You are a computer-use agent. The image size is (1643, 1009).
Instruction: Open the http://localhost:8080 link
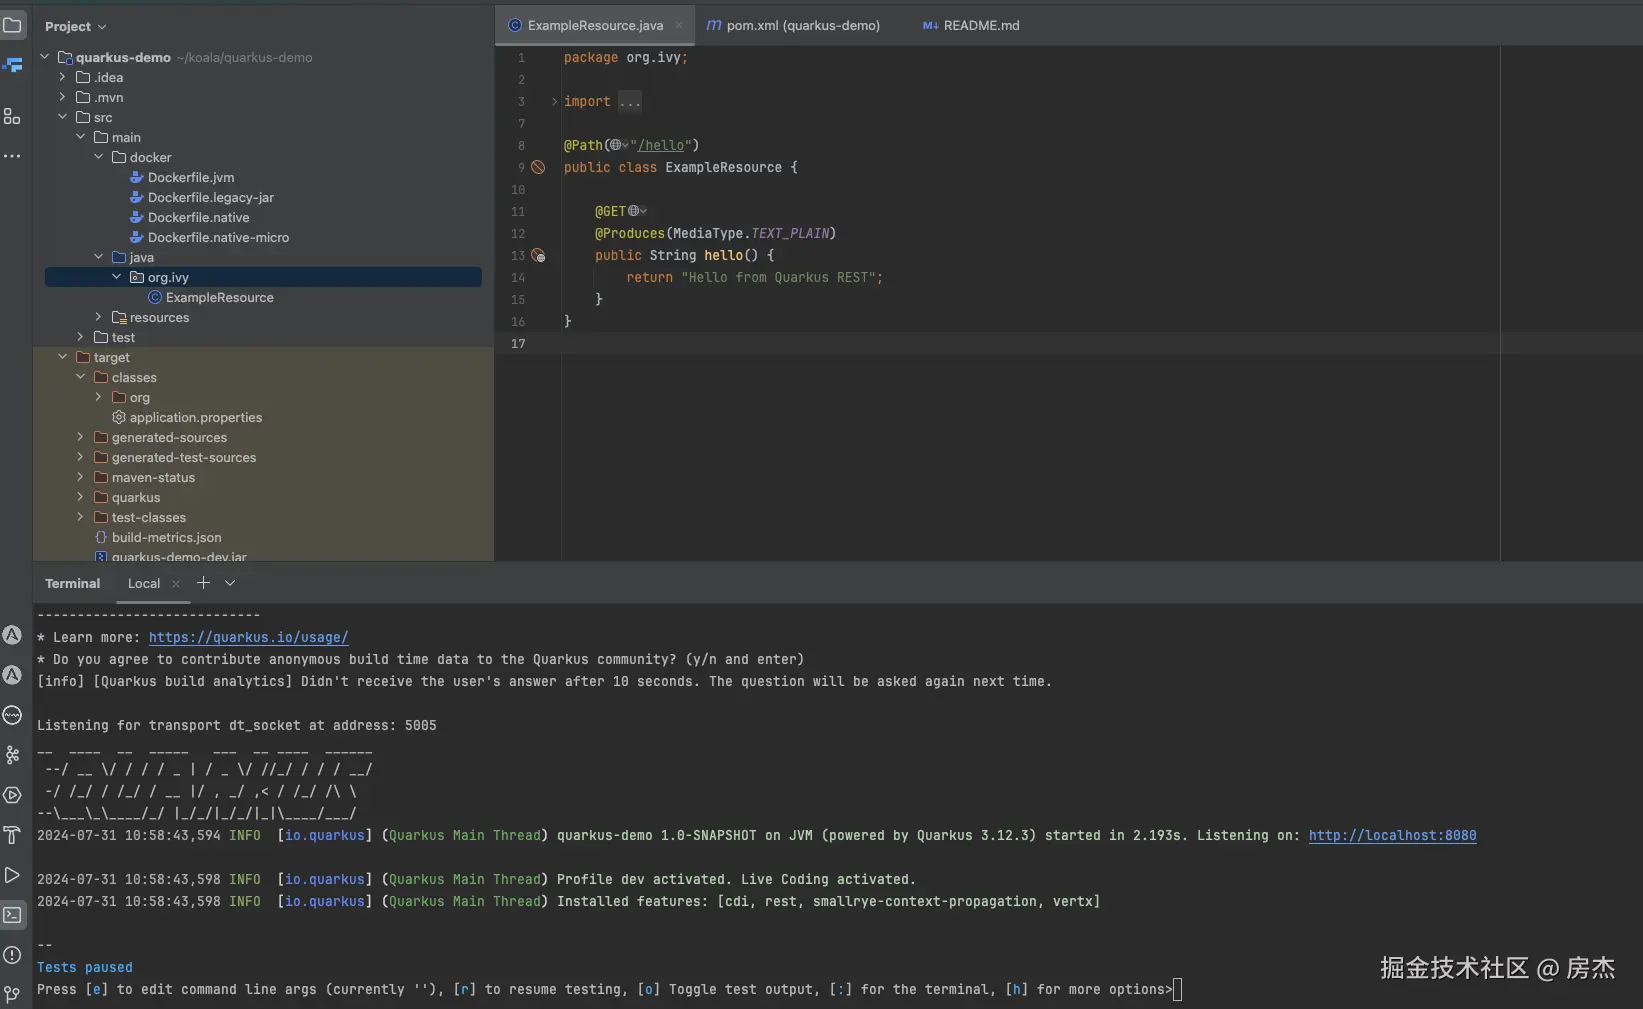[1392, 835]
